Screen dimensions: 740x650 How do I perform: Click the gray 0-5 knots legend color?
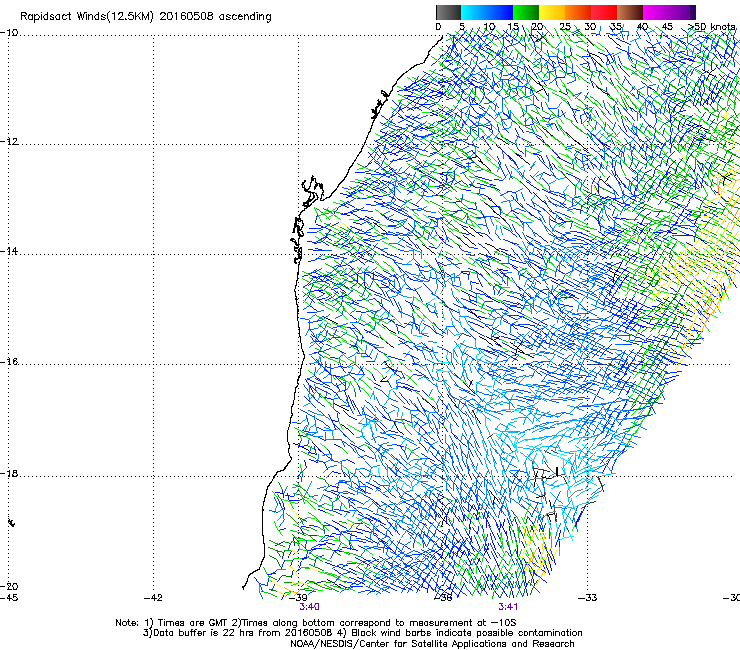click(x=448, y=12)
